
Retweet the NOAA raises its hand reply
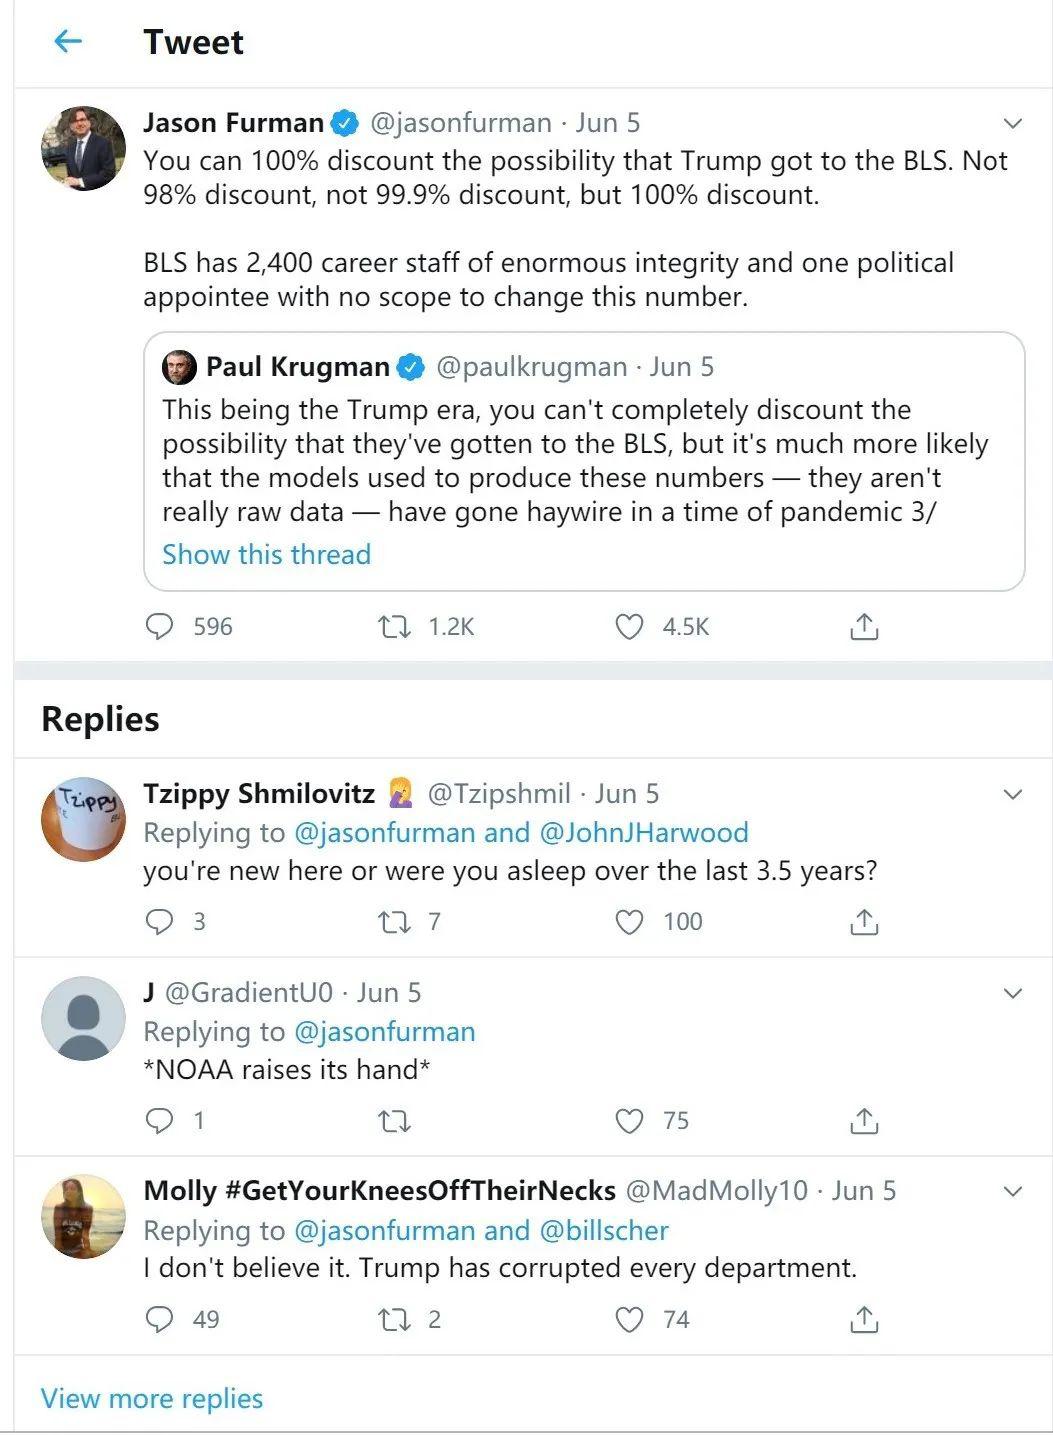[394, 1121]
